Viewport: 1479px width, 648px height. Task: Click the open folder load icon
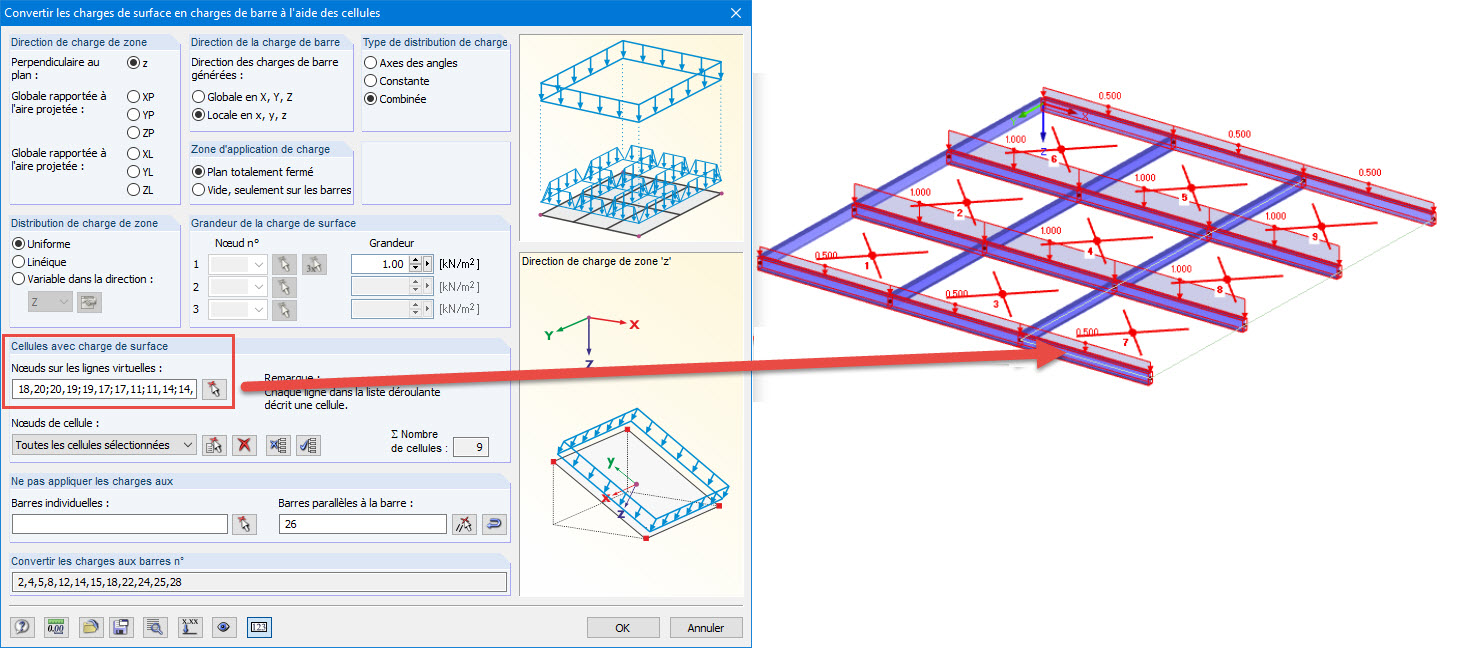90,628
